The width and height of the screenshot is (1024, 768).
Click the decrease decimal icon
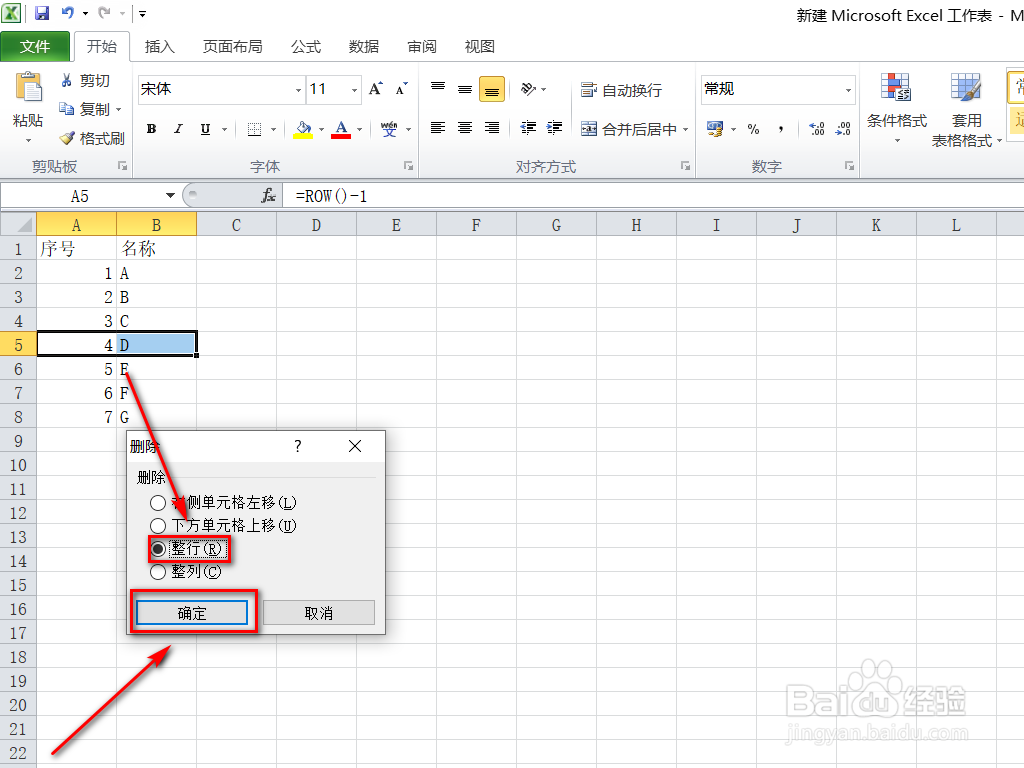pyautogui.click(x=843, y=129)
